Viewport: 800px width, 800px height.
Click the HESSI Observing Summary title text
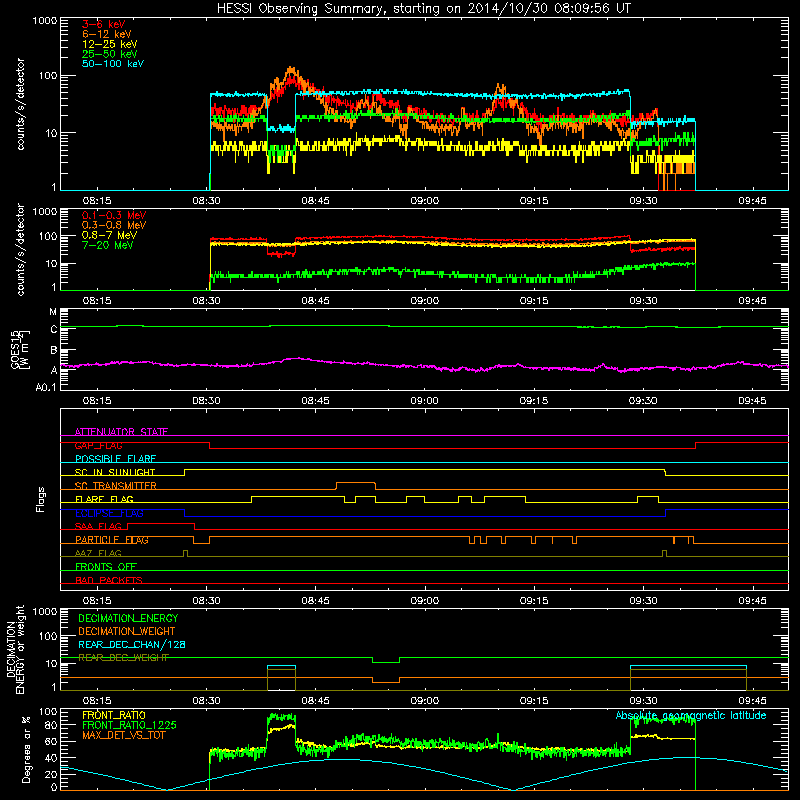coord(424,9)
